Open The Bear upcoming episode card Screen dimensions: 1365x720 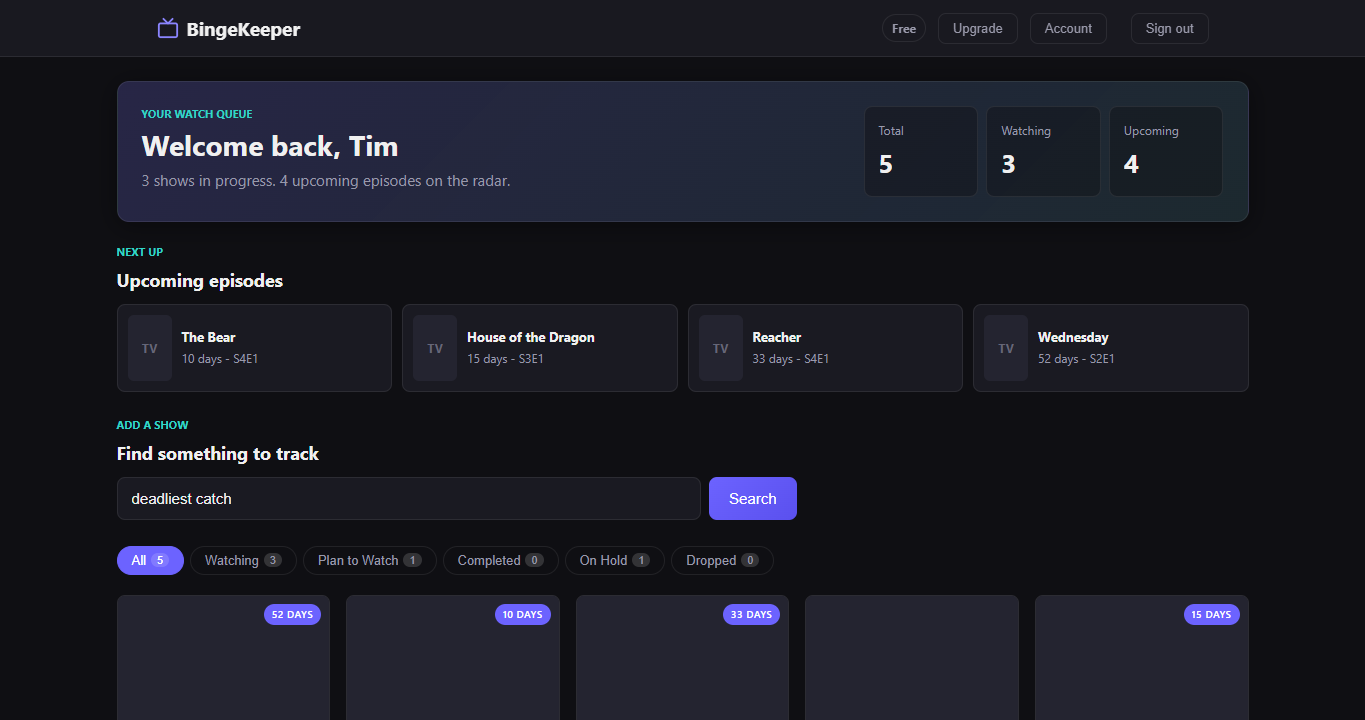[254, 348]
